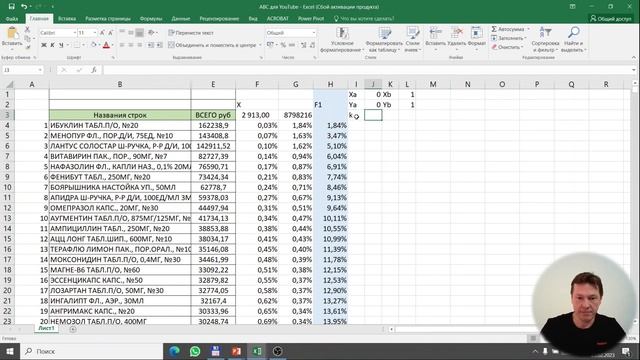Viewport: 640px width, 360px height.
Task: Open Условное форматирование conditional formatting
Action: pos(342,39)
